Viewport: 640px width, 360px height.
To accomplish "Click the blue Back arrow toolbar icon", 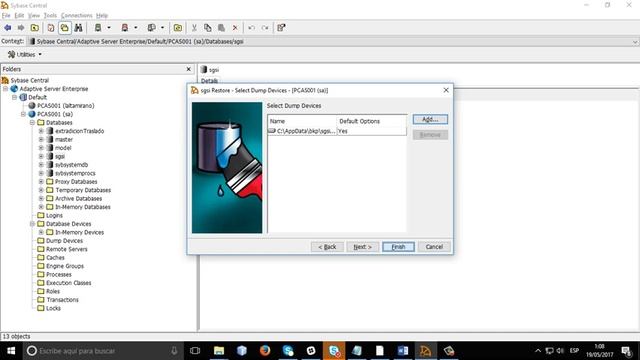I will [7, 28].
